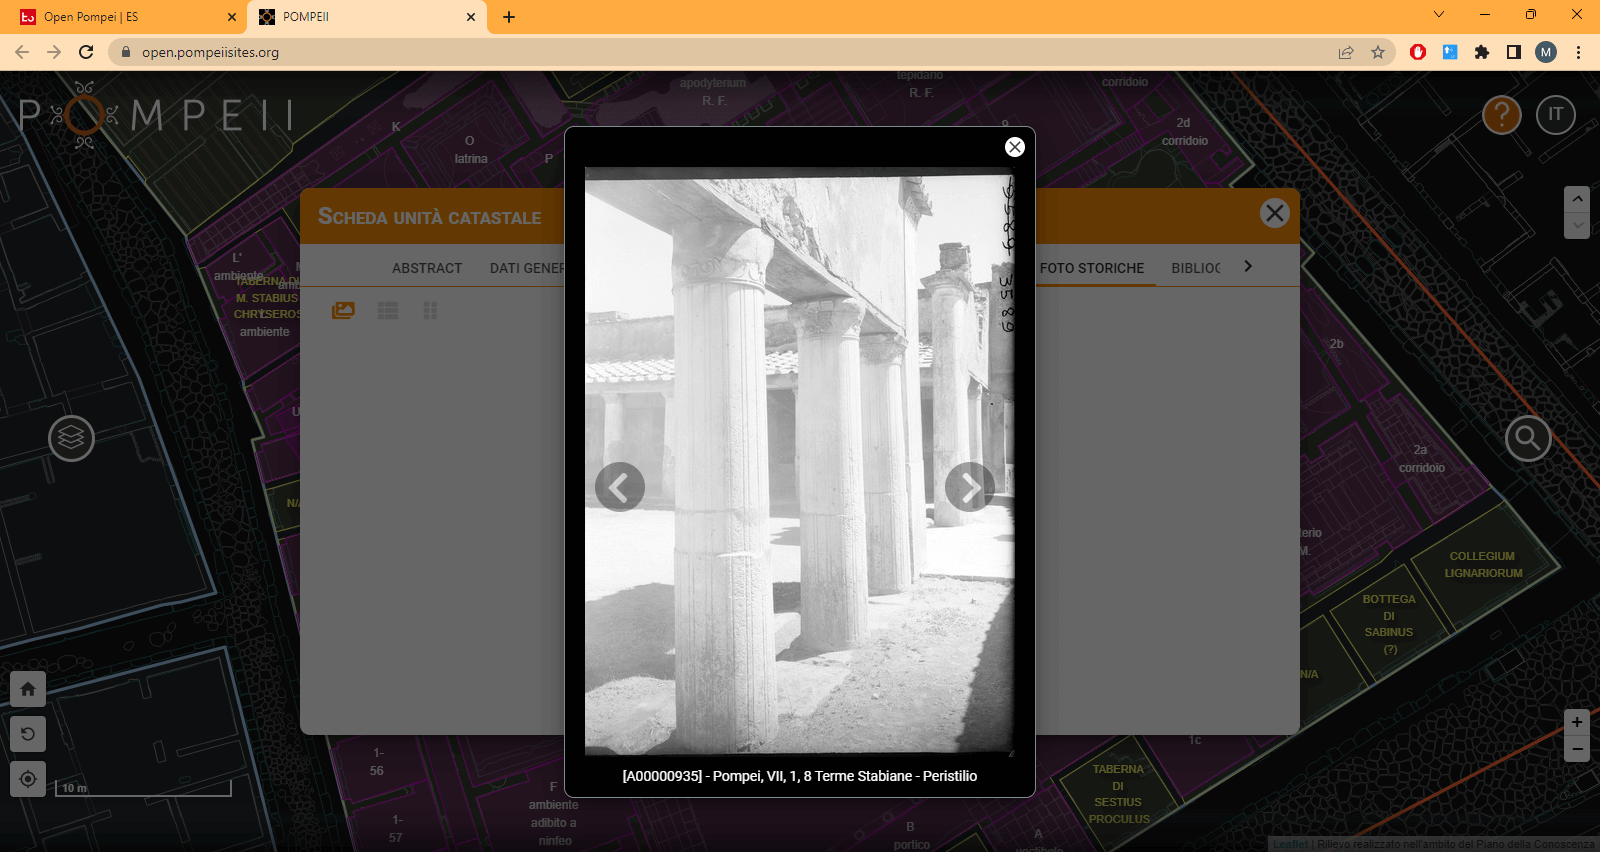Advance to the next historical photo

coord(969,487)
